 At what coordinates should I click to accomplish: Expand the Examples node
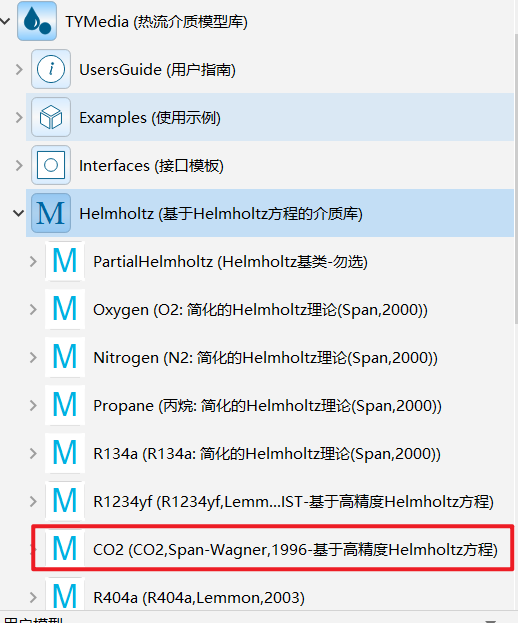point(19,117)
